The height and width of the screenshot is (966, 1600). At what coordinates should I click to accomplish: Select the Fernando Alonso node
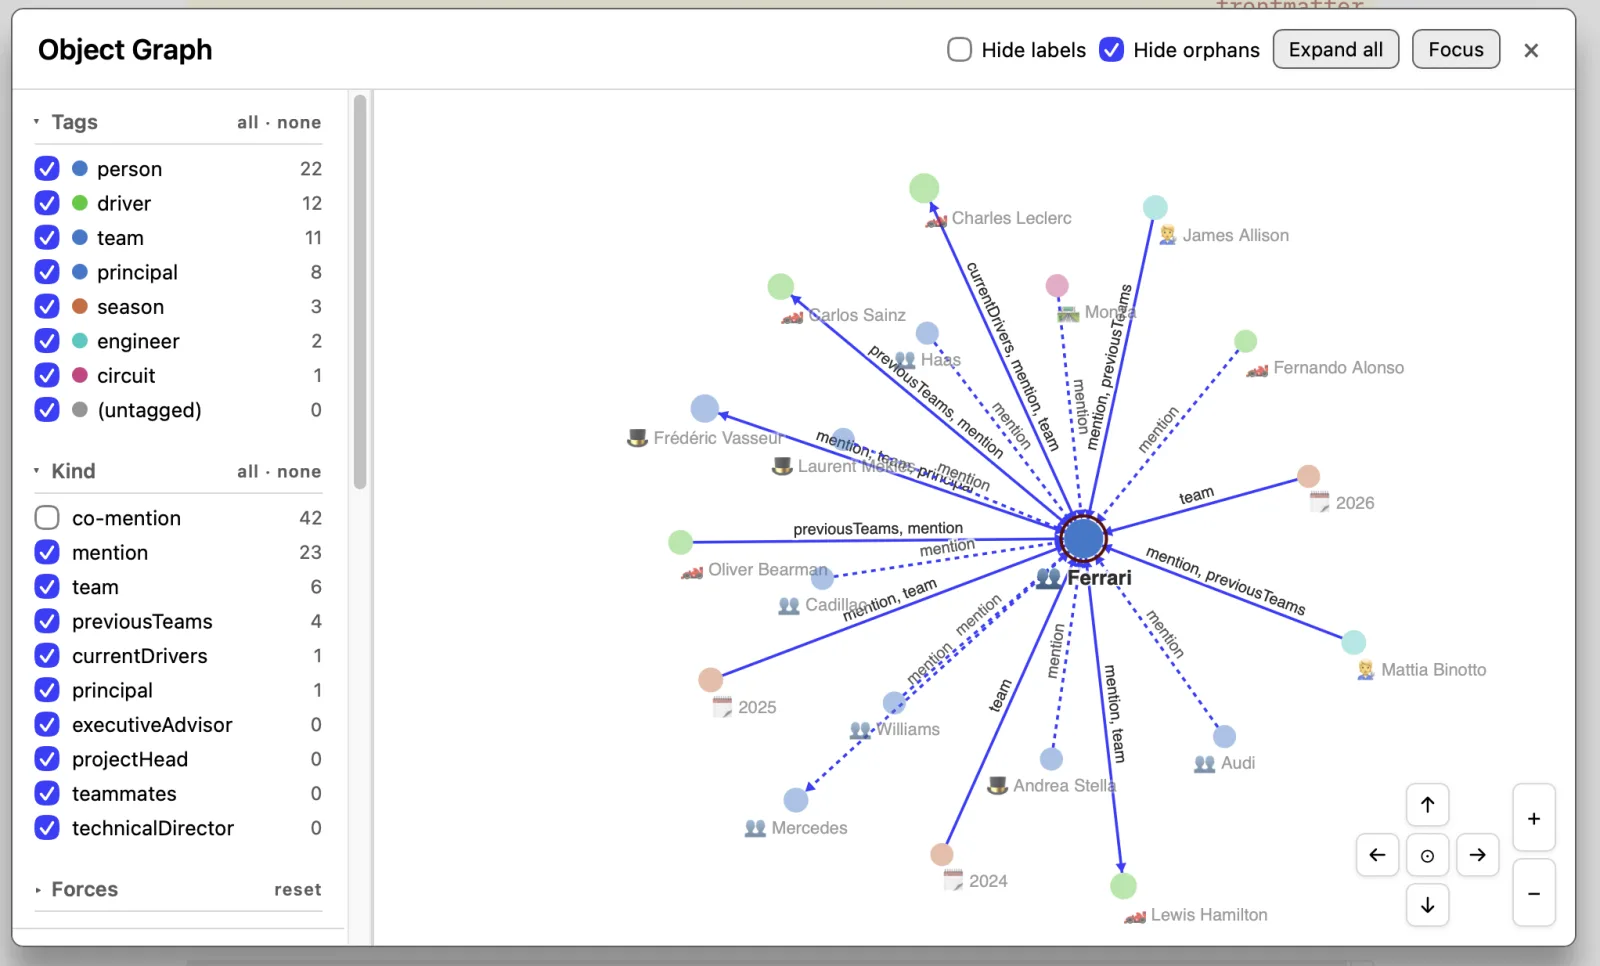1245,341
